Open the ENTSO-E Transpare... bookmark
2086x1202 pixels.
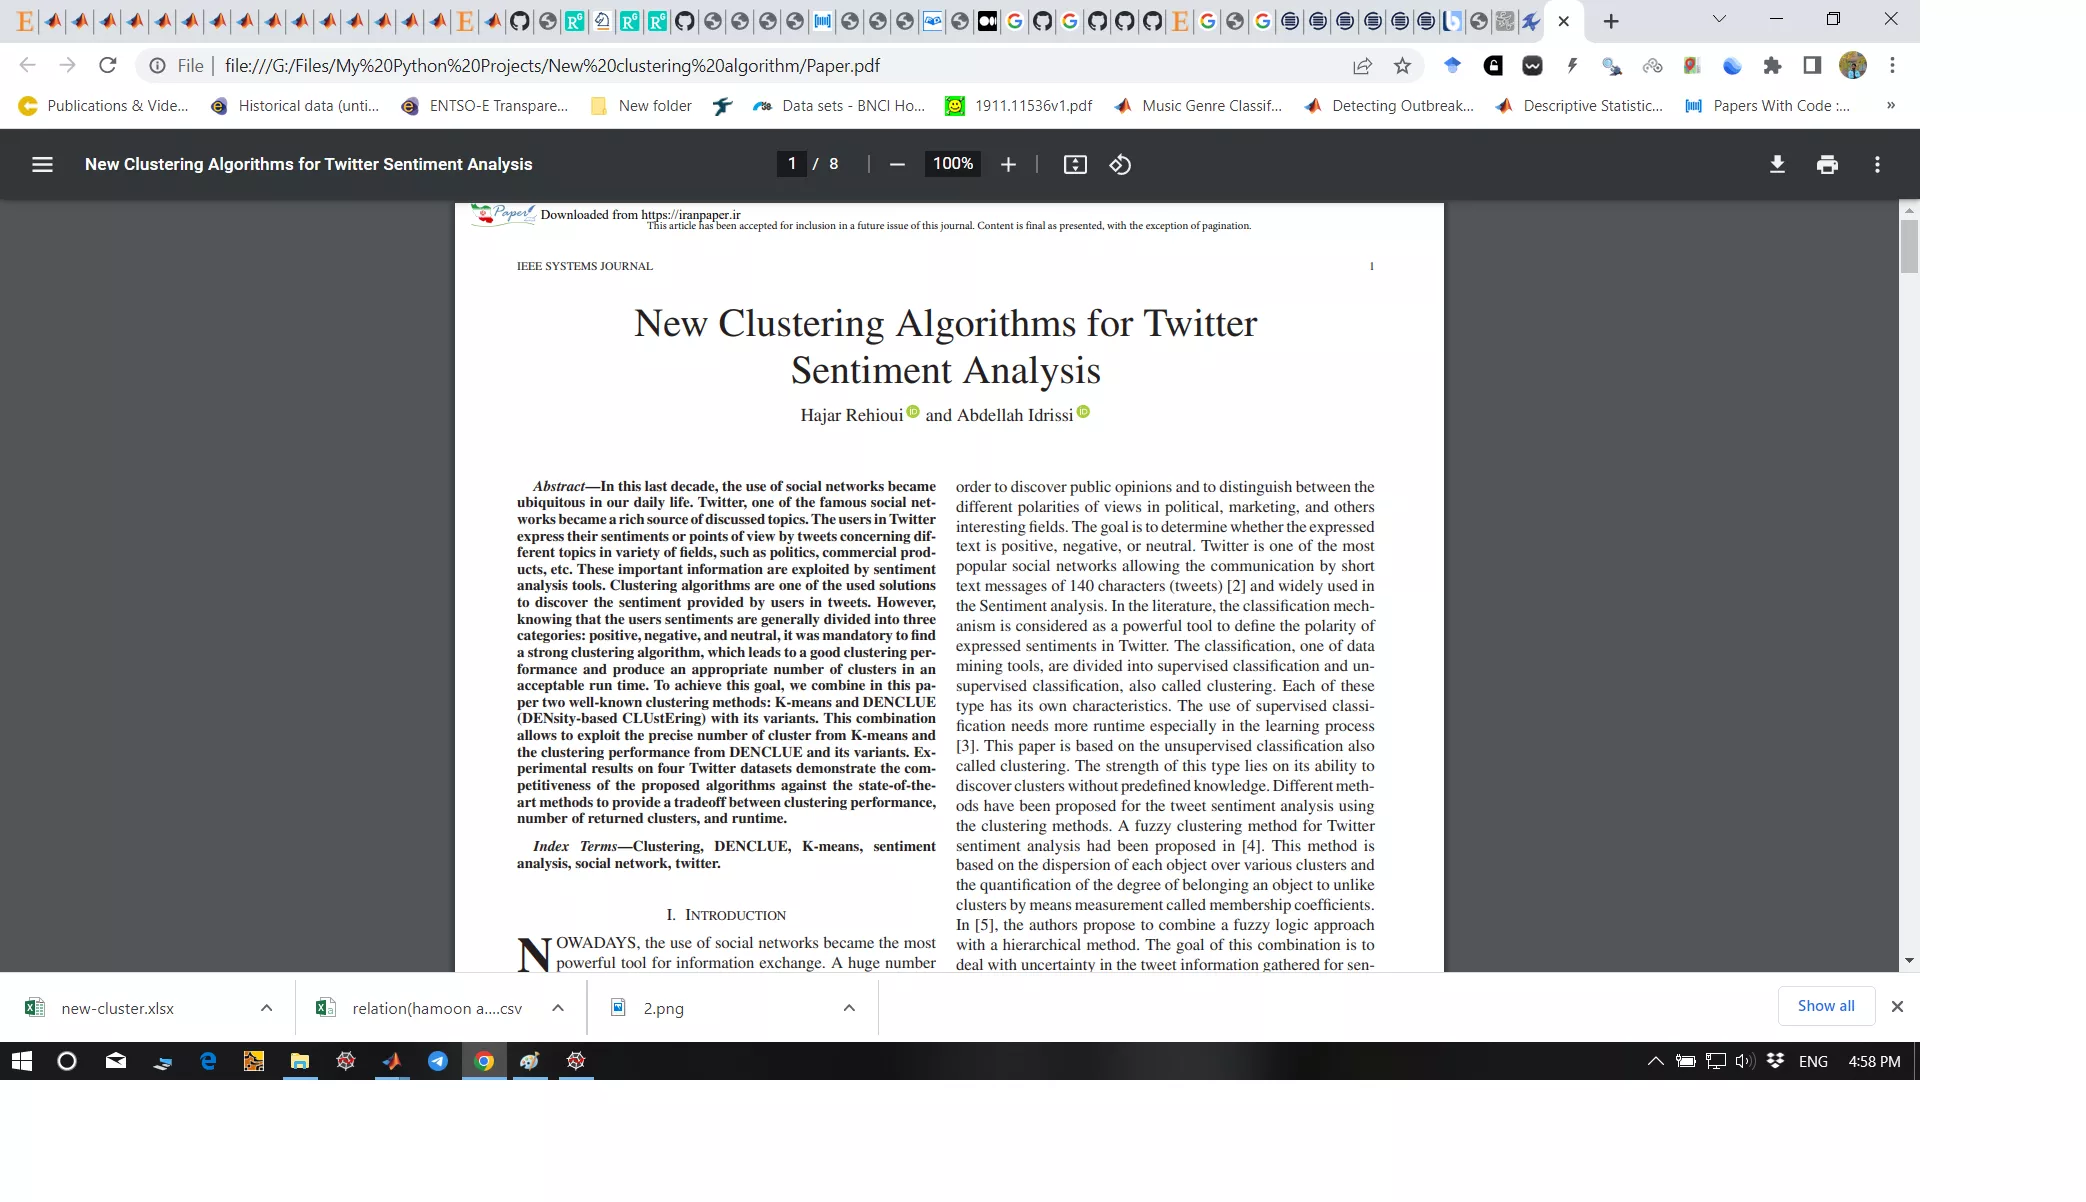point(484,106)
